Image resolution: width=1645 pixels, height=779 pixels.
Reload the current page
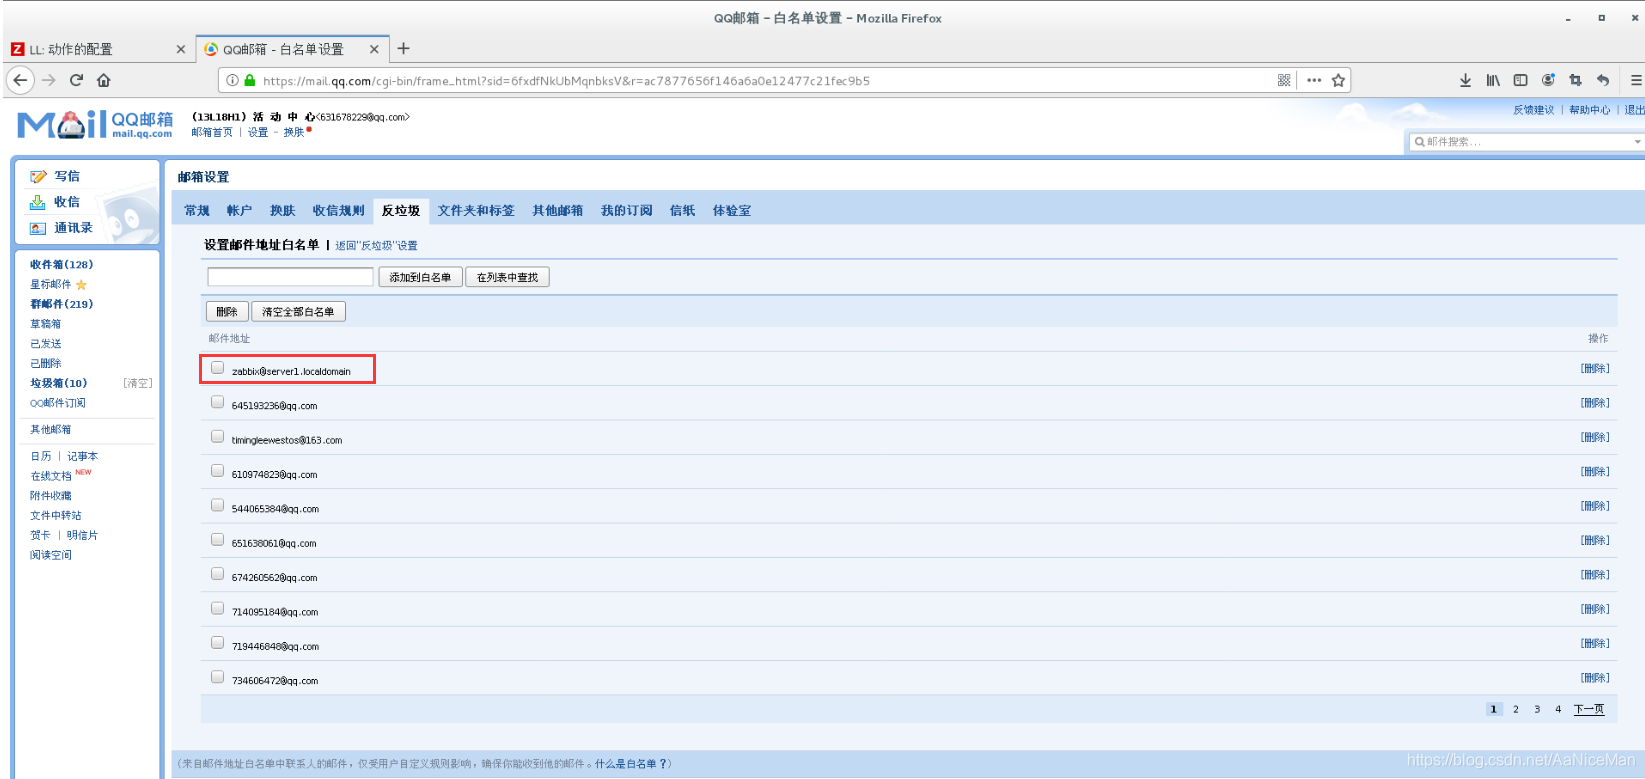pos(76,80)
